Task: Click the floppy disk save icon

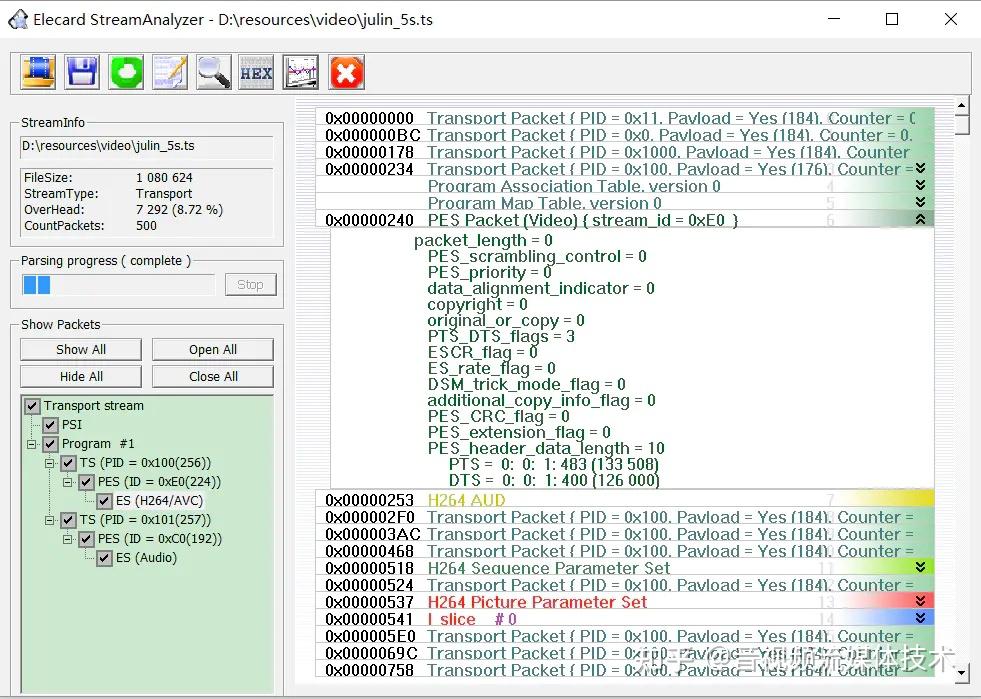Action: click(x=82, y=72)
